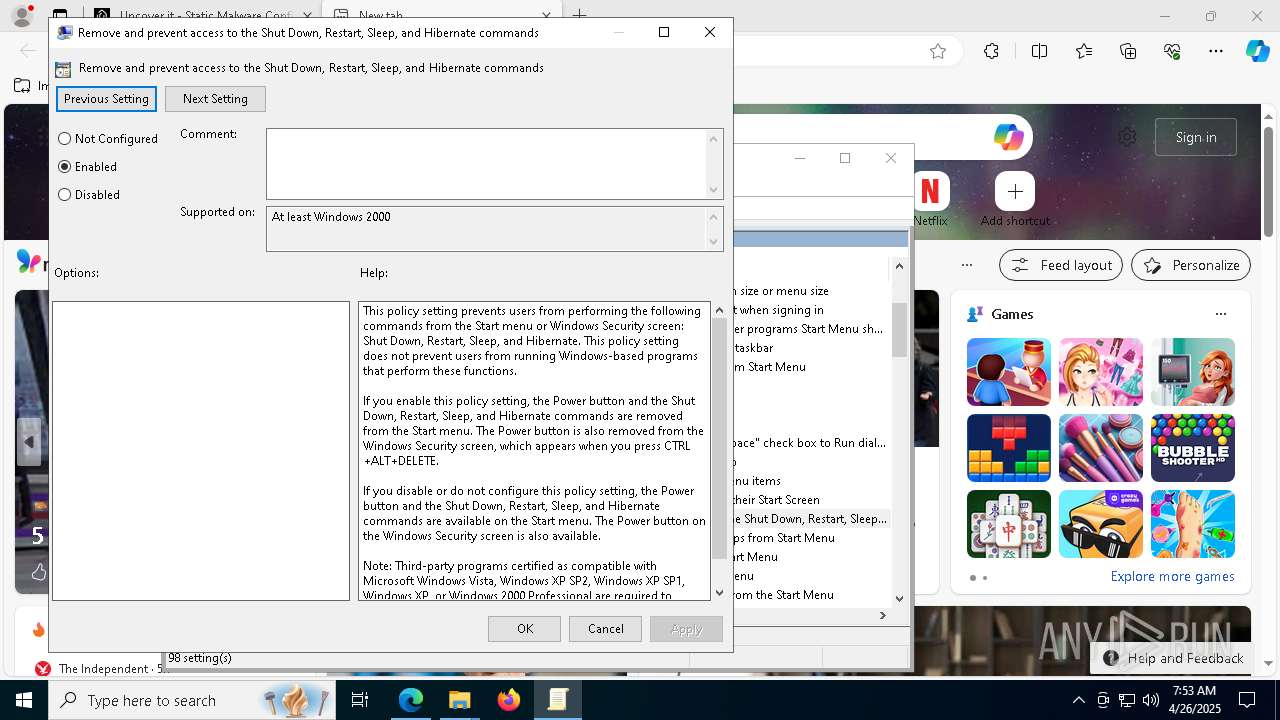
Task: Click the volume icon in system tray
Action: tap(1150, 700)
